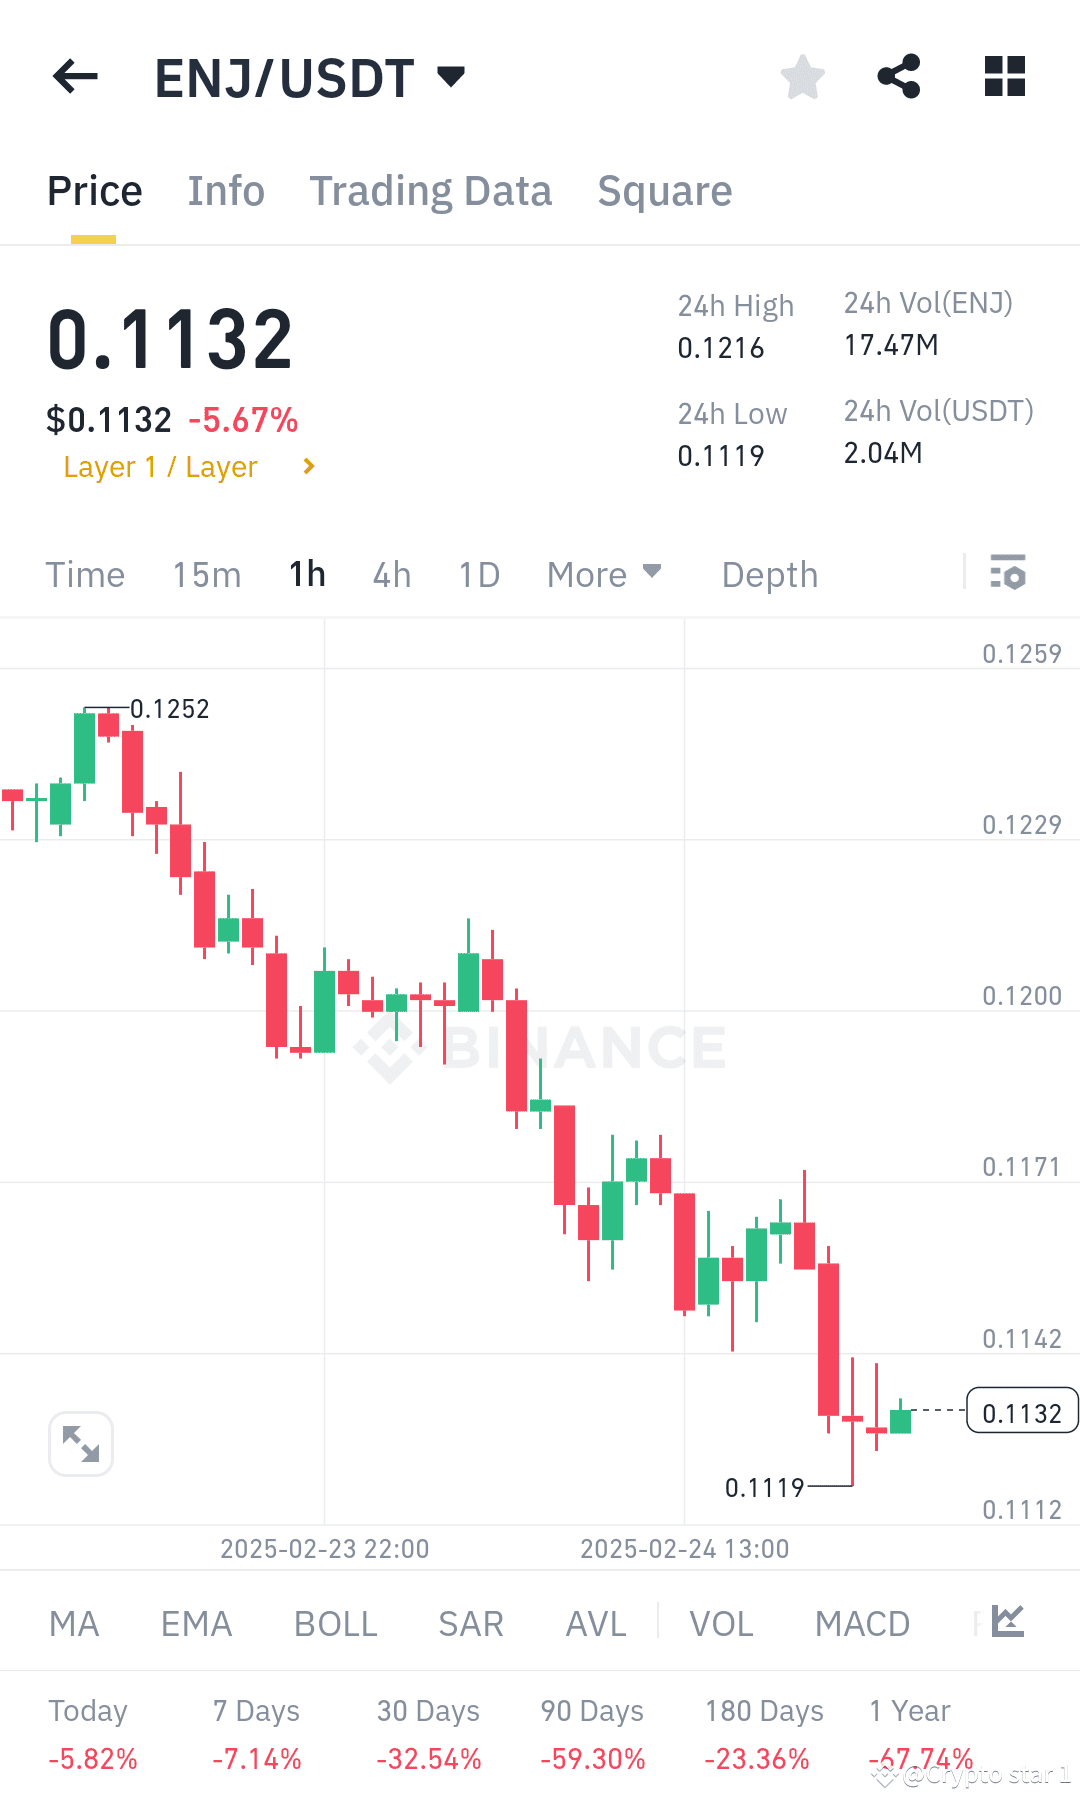The height and width of the screenshot is (1797, 1080).
Task: Enable the VOL indicator
Action: point(721,1623)
